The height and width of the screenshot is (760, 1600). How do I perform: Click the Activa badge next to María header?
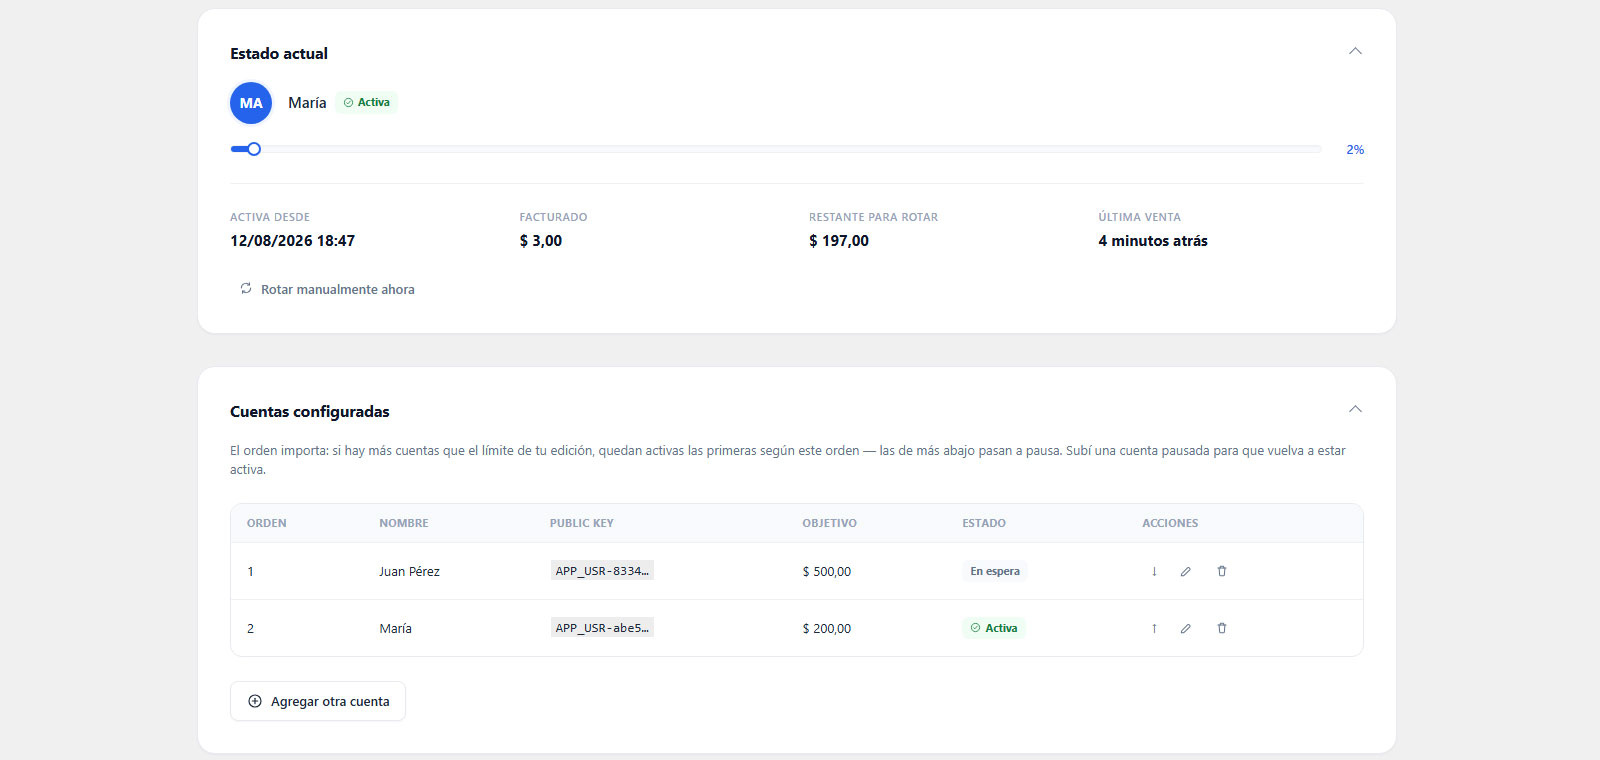(x=367, y=102)
